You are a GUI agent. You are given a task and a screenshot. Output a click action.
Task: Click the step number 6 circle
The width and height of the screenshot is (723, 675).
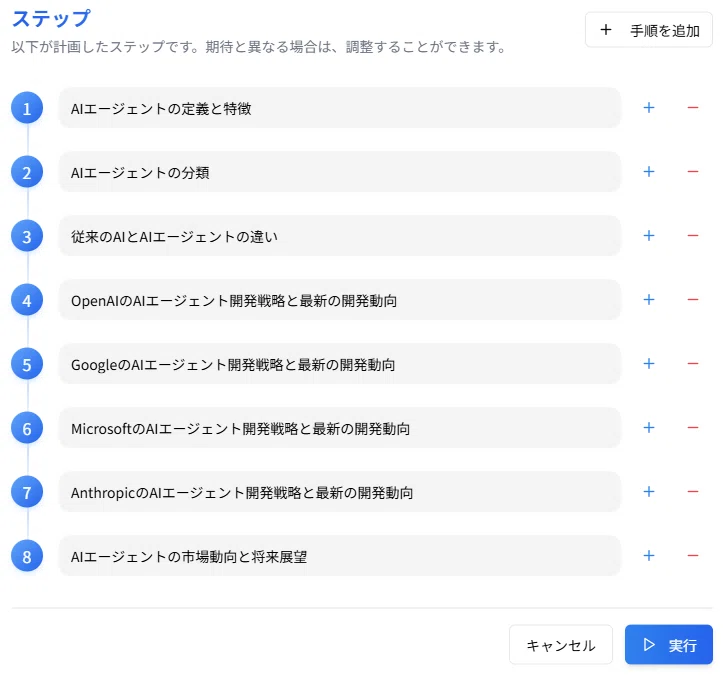pos(27,428)
